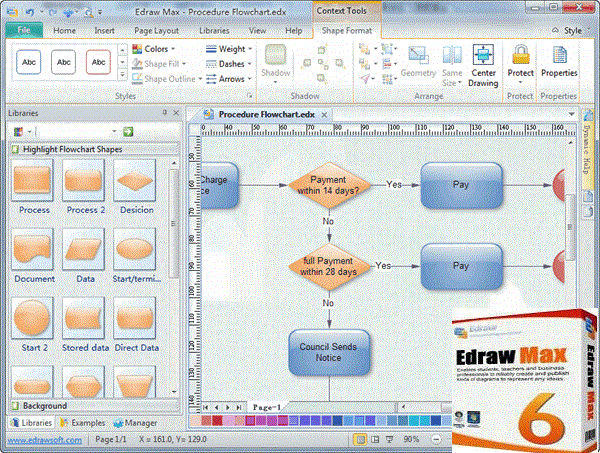Select first page view mode icon in status bar
Image resolution: width=600 pixels, height=453 pixels.
(x=360, y=439)
